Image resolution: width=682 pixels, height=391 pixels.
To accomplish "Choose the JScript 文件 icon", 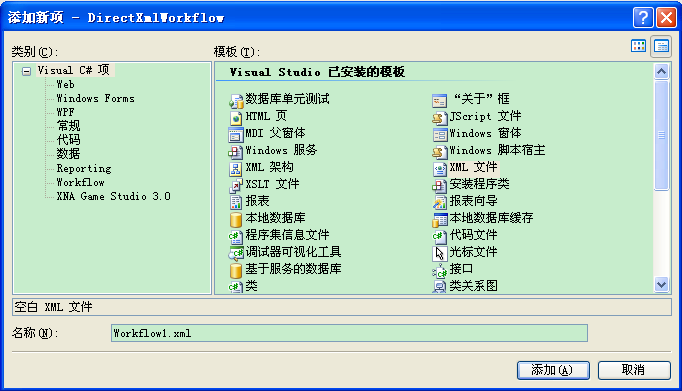I will click(439, 117).
